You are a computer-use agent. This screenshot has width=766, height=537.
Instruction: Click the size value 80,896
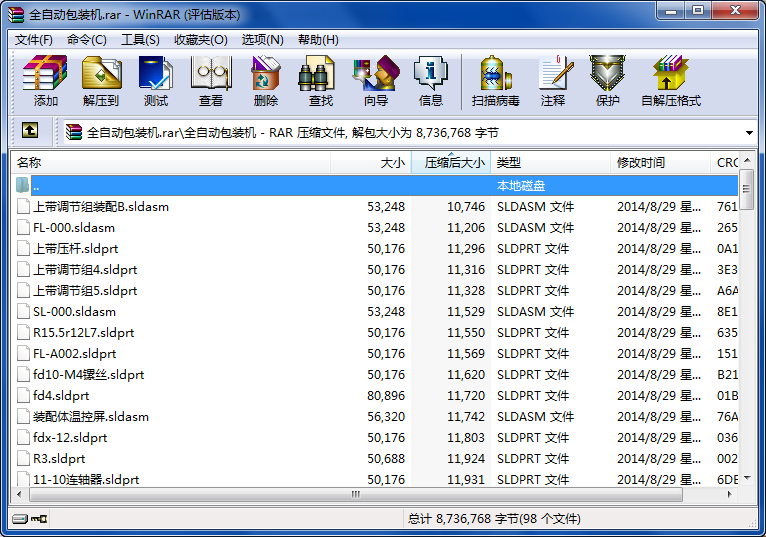pos(386,396)
